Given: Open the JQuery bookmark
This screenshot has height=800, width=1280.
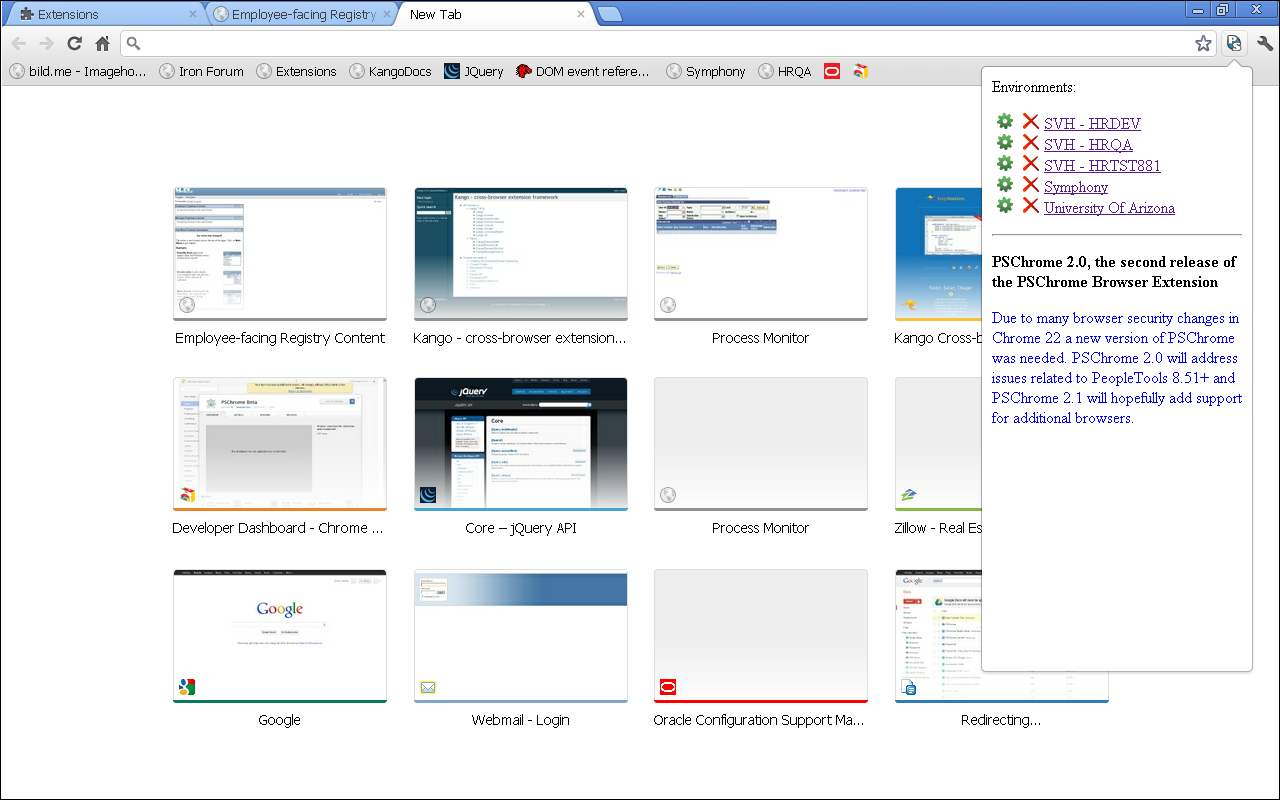Looking at the screenshot, I should click(x=474, y=71).
